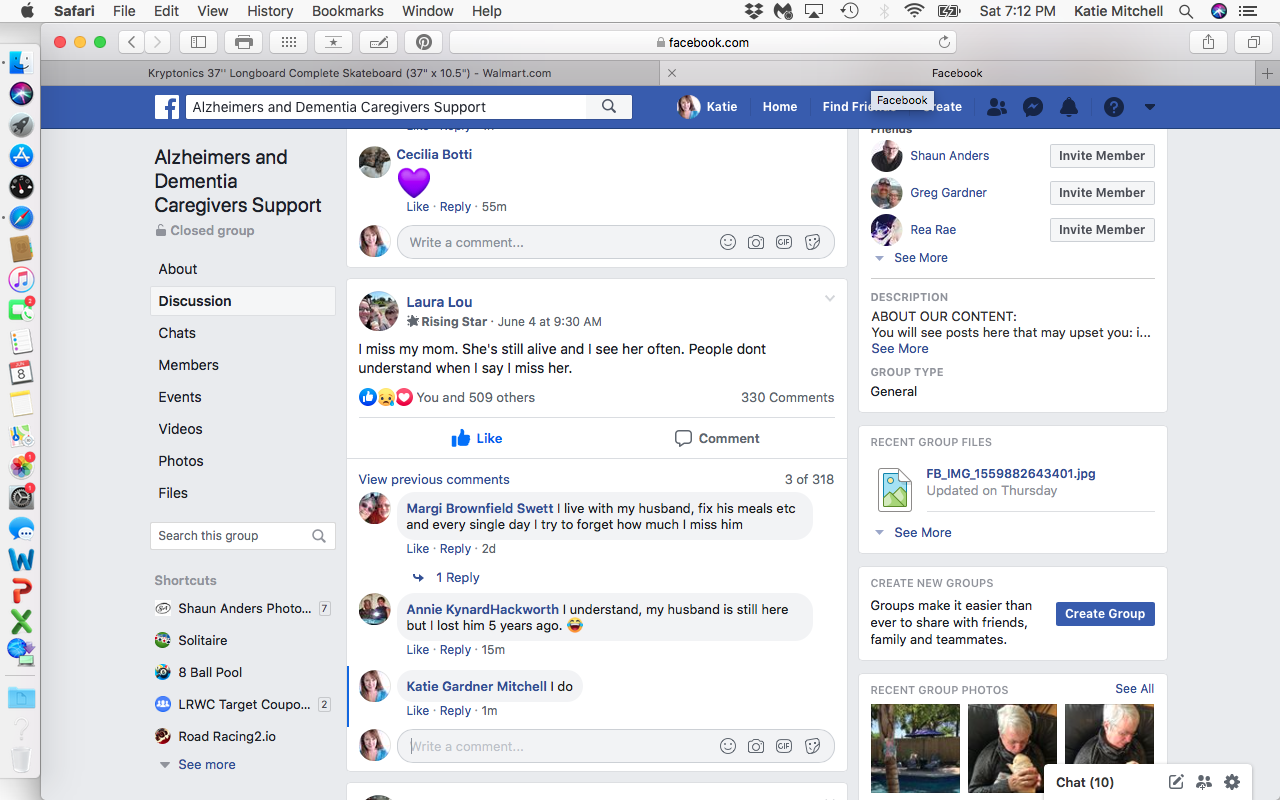The height and width of the screenshot is (800, 1280).
Task: Open the notifications bell icon
Action: 1069,107
